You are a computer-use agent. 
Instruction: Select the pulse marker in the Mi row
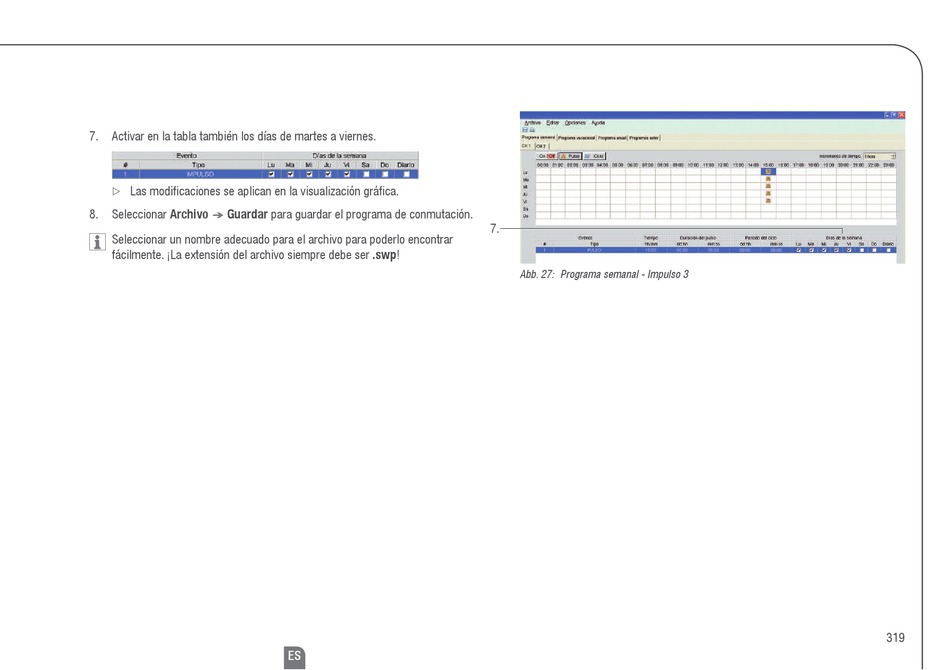[x=768, y=186]
